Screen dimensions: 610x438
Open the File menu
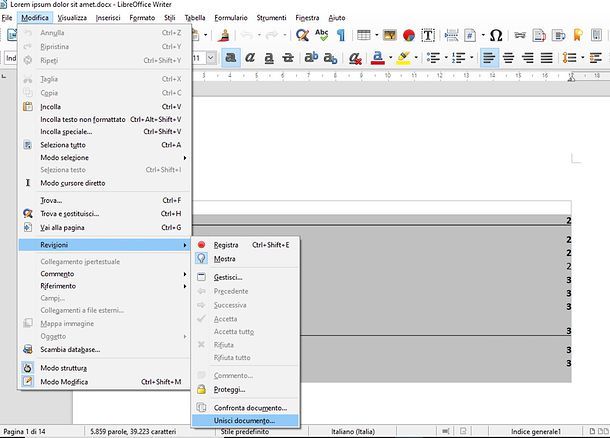point(7,18)
